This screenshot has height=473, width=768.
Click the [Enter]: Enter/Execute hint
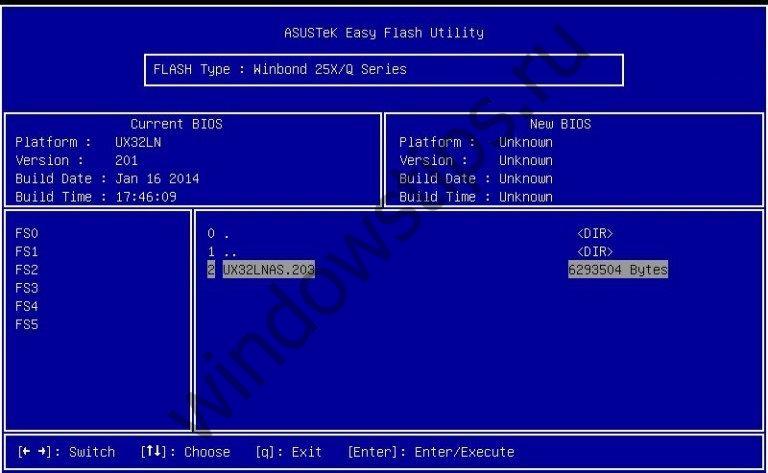431,451
